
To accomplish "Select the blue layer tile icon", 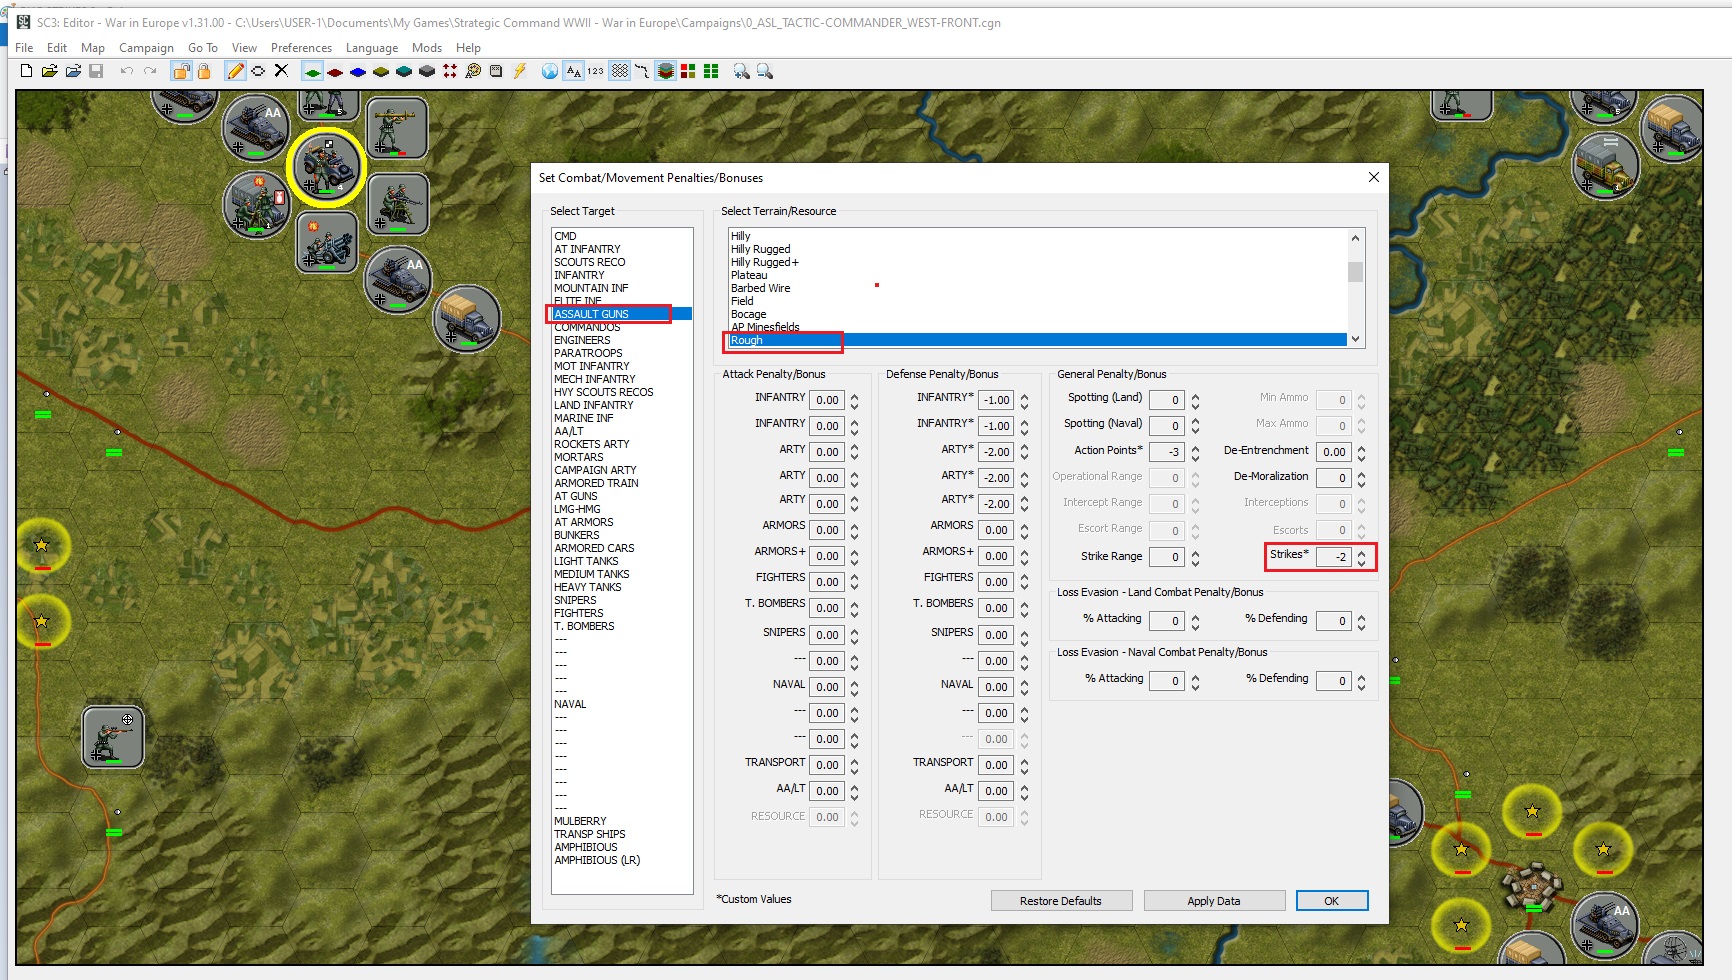I will 358,72.
